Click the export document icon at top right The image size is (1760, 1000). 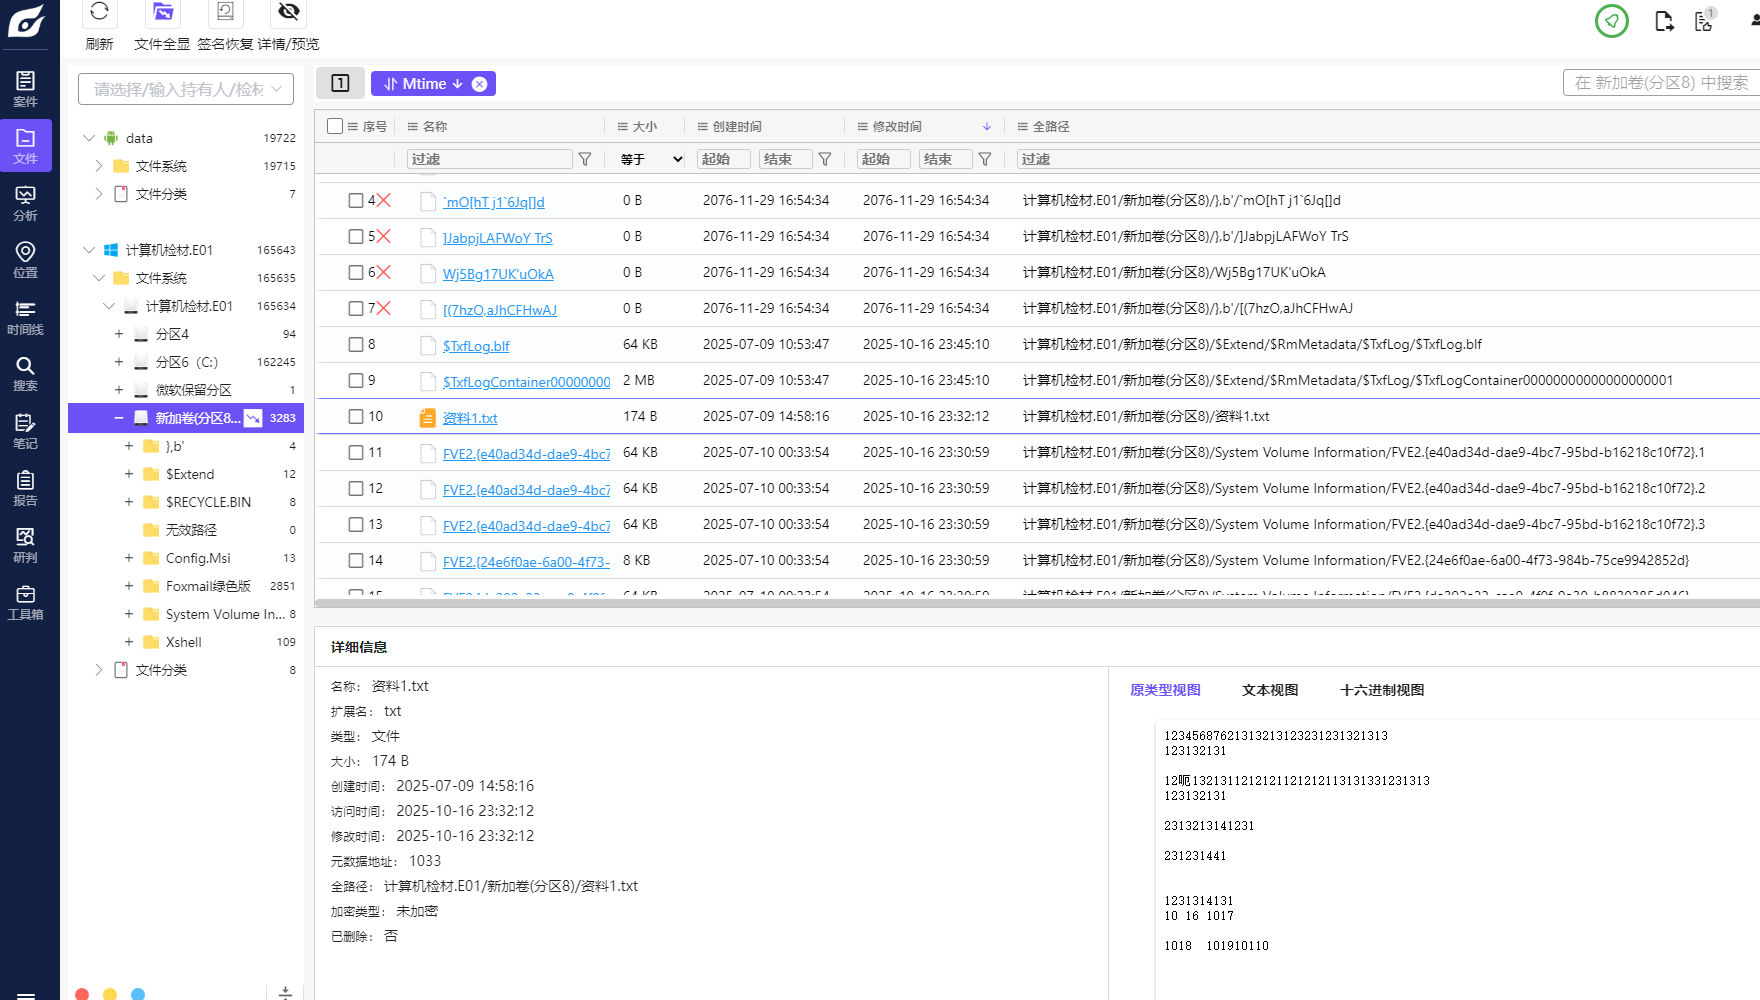click(x=1664, y=21)
